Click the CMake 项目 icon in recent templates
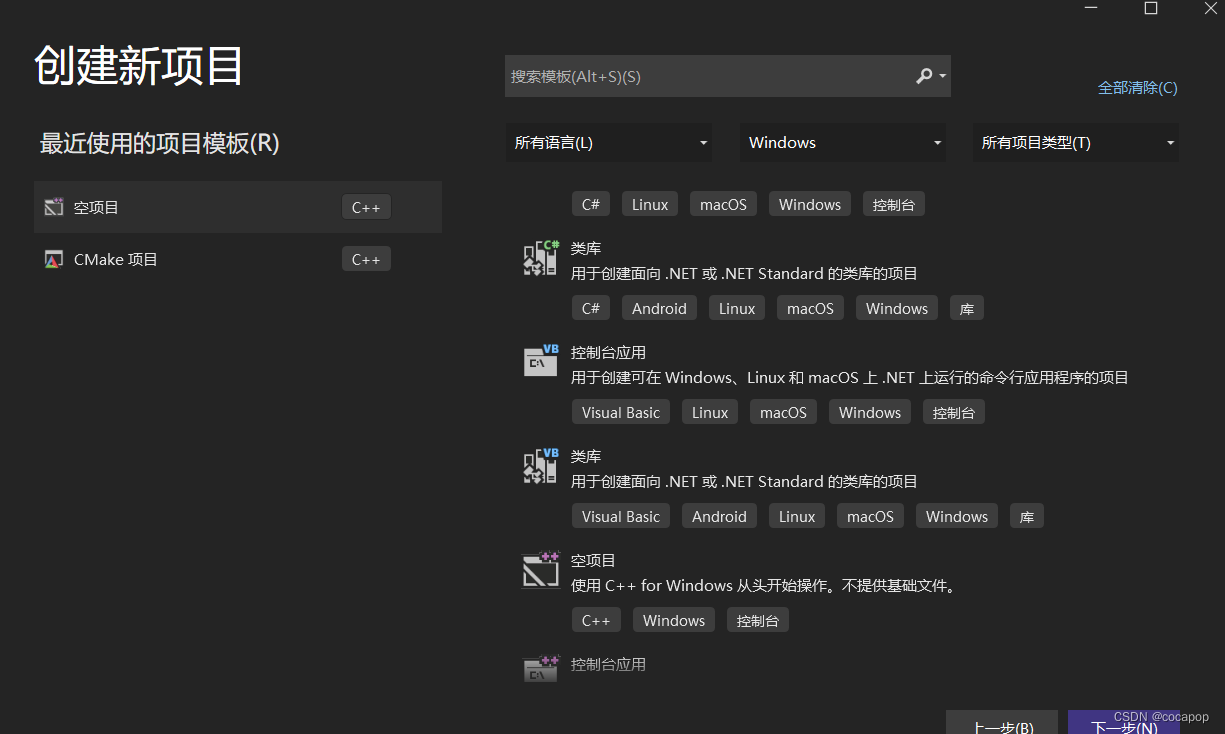The image size is (1225, 734). (53, 258)
